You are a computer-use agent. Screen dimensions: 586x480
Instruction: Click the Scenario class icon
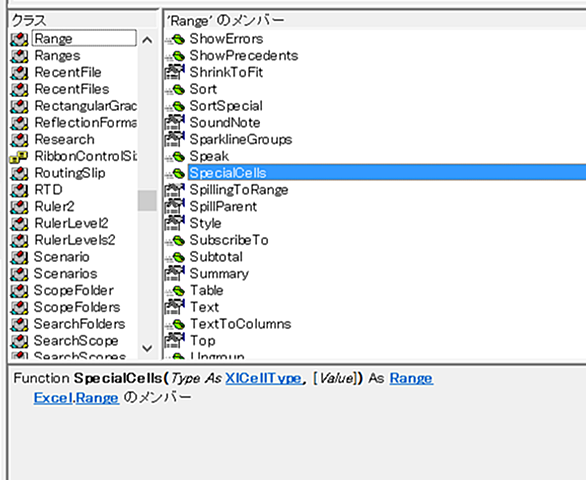tap(19, 257)
